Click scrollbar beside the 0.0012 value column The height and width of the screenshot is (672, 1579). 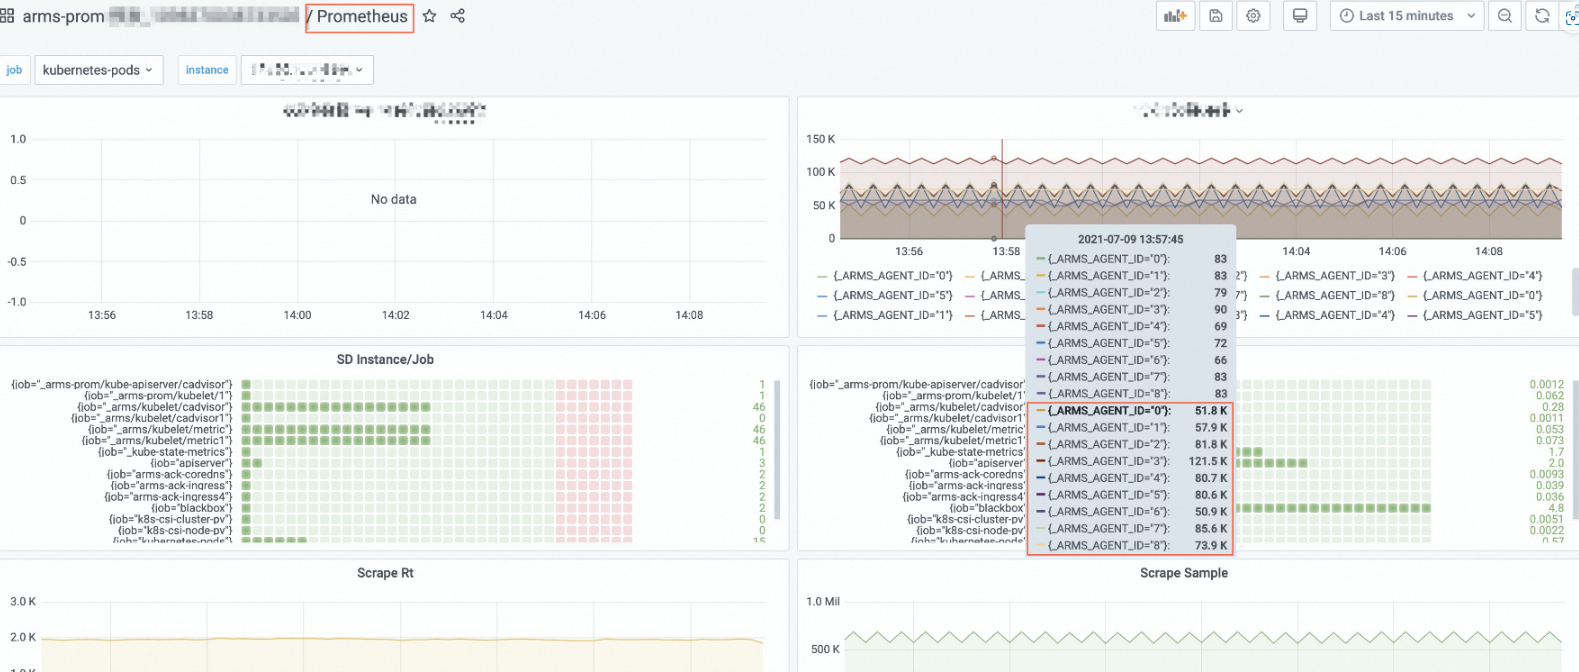pyautogui.click(x=1575, y=450)
